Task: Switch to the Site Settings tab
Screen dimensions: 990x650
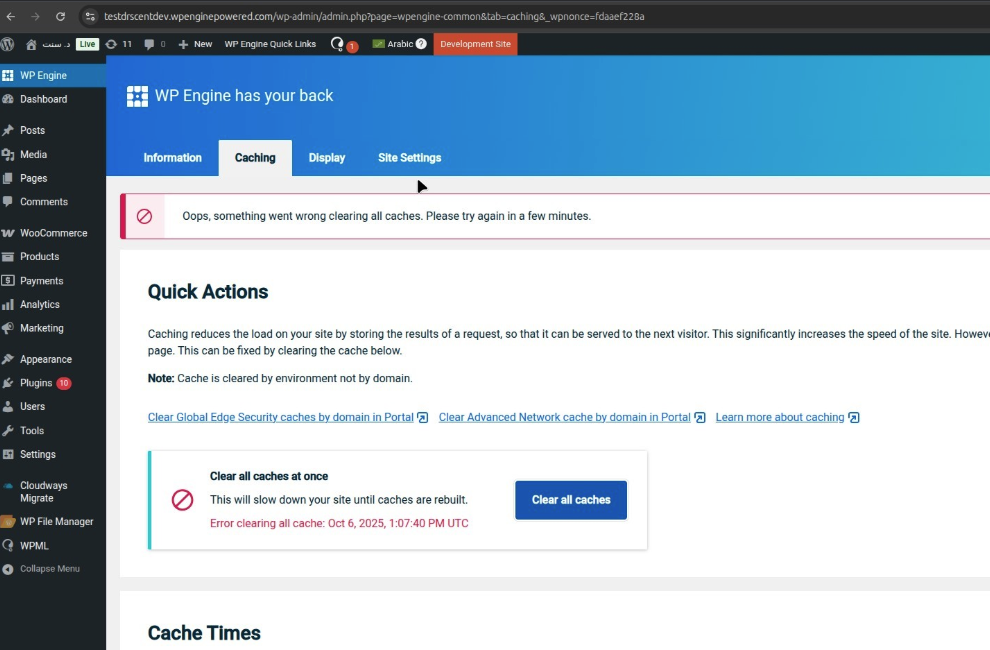Action: [409, 158]
